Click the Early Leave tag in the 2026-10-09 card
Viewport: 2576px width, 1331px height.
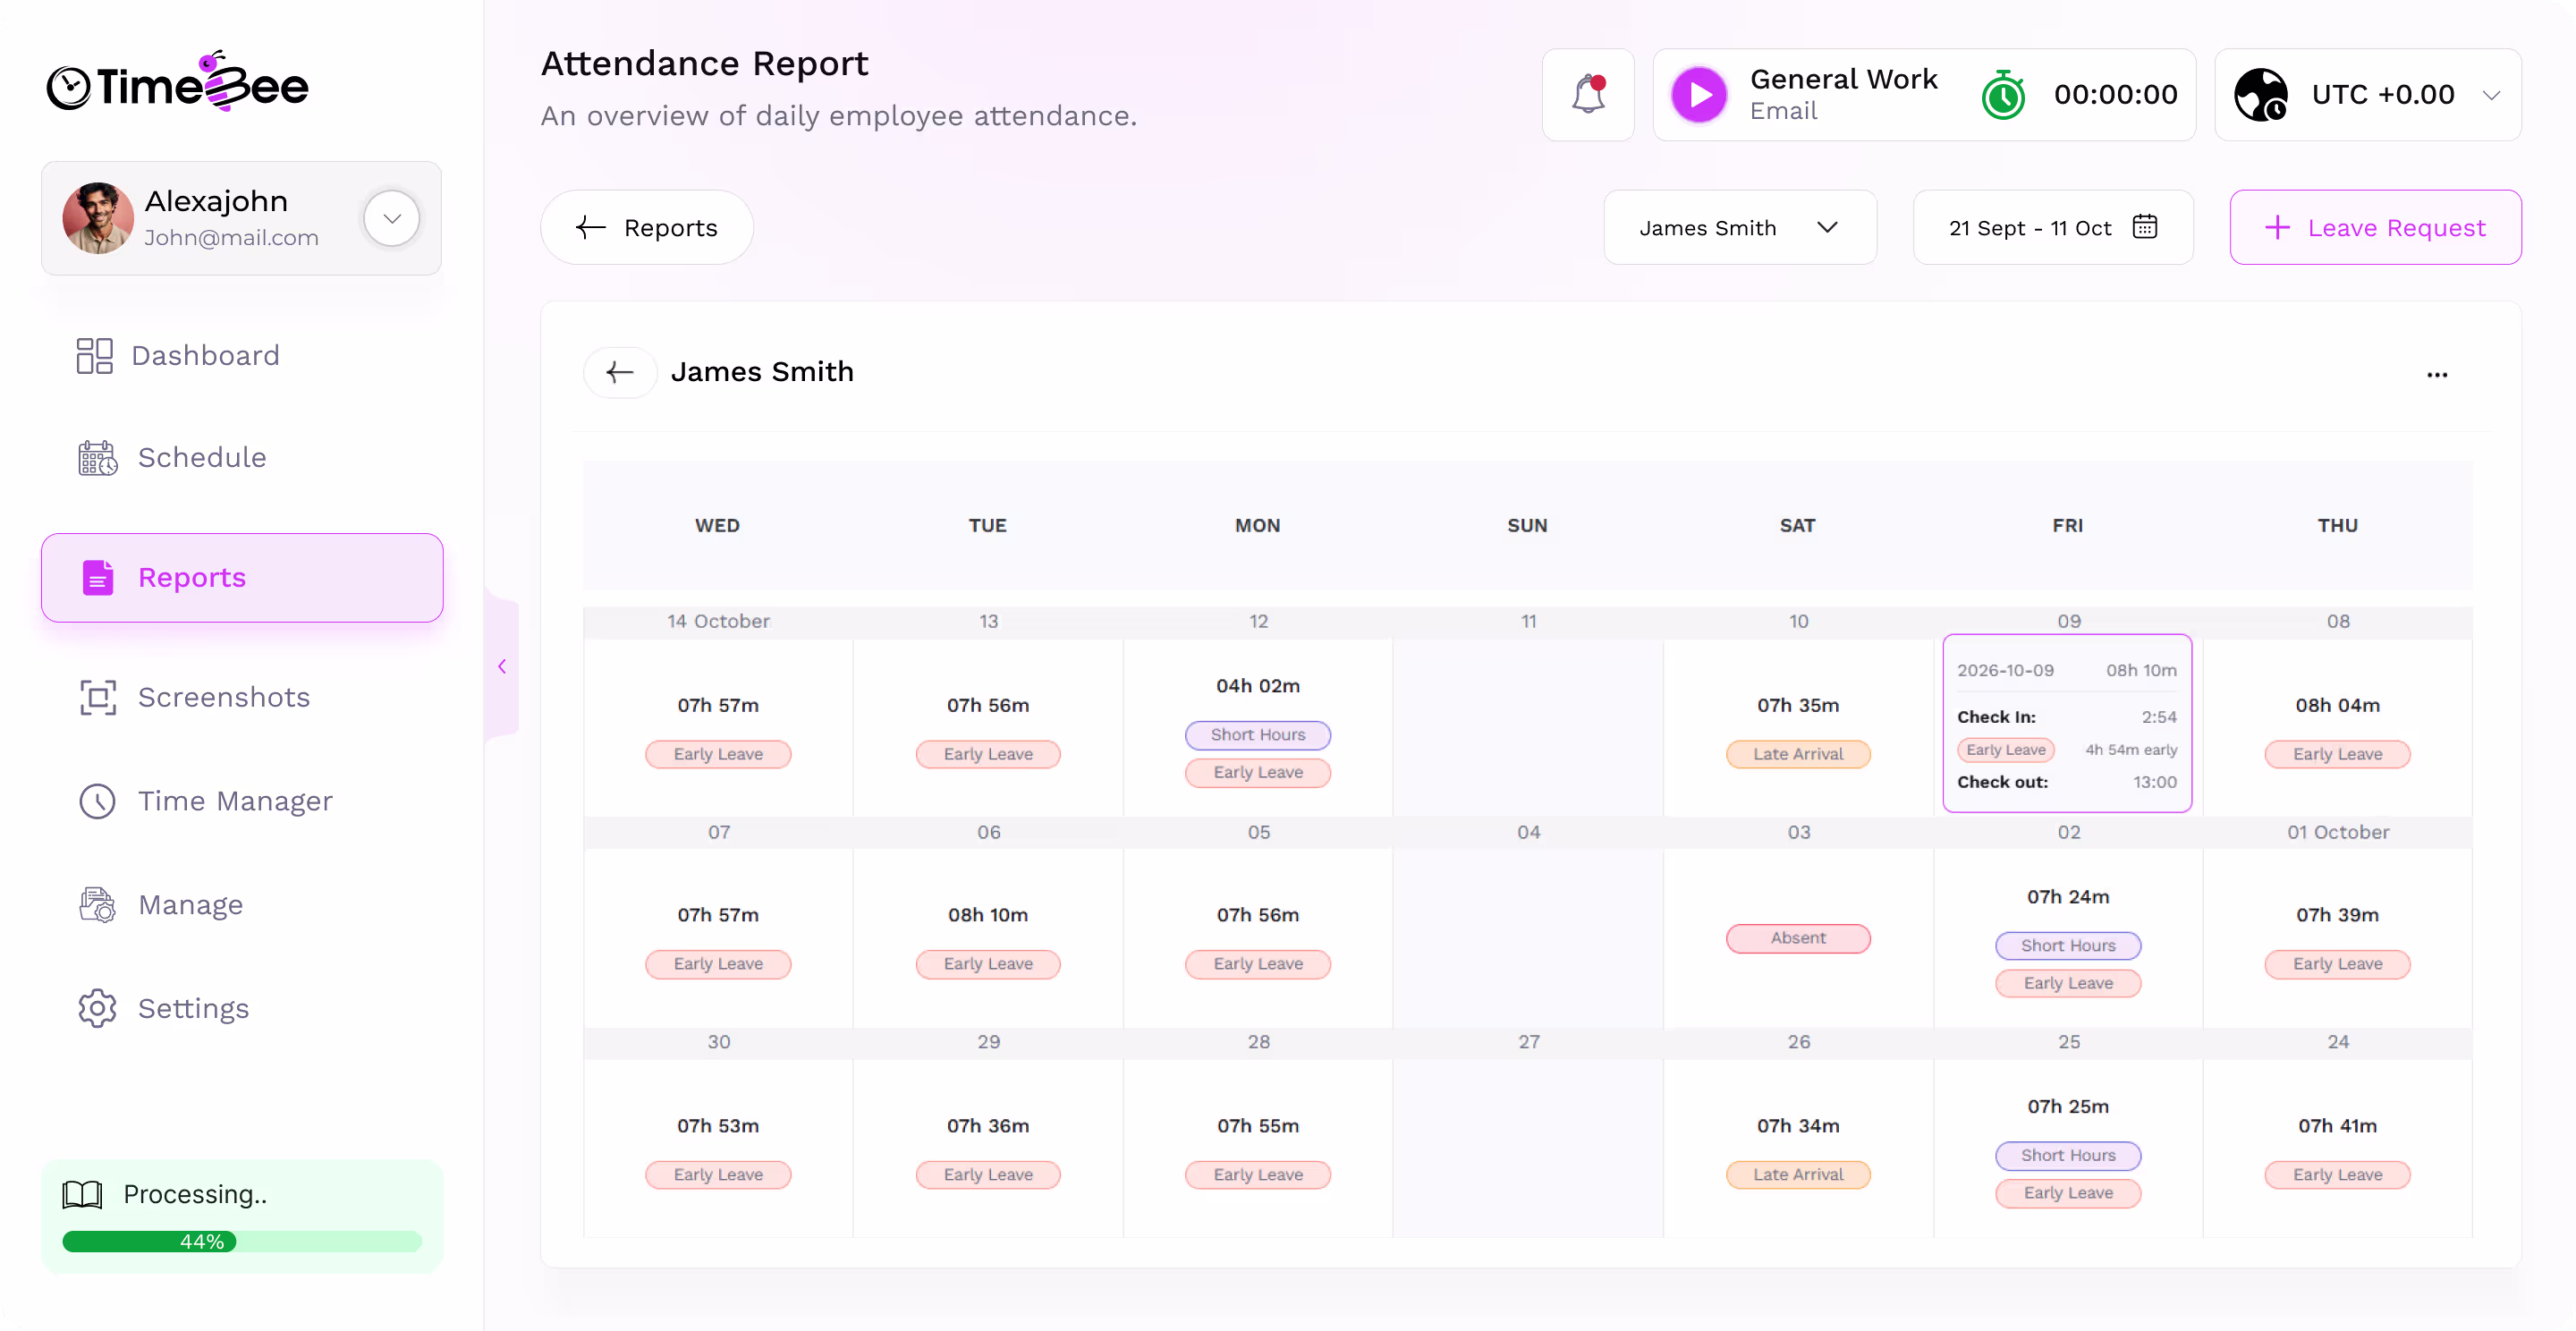pos(2005,750)
